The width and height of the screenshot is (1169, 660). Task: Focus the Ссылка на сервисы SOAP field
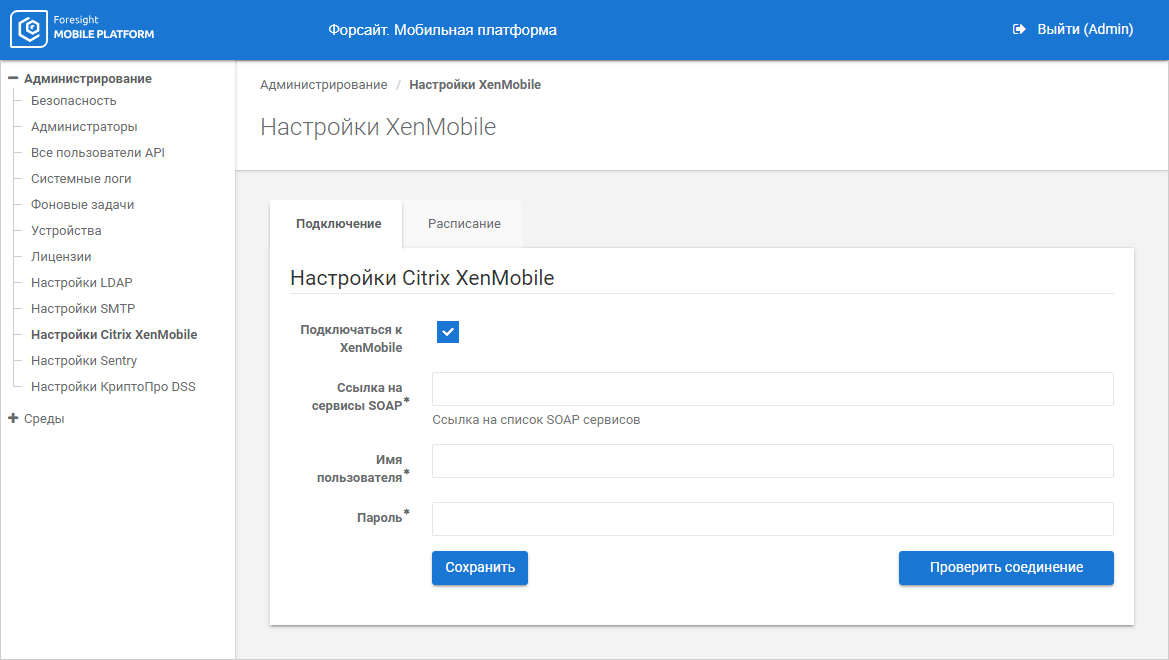tap(772, 389)
